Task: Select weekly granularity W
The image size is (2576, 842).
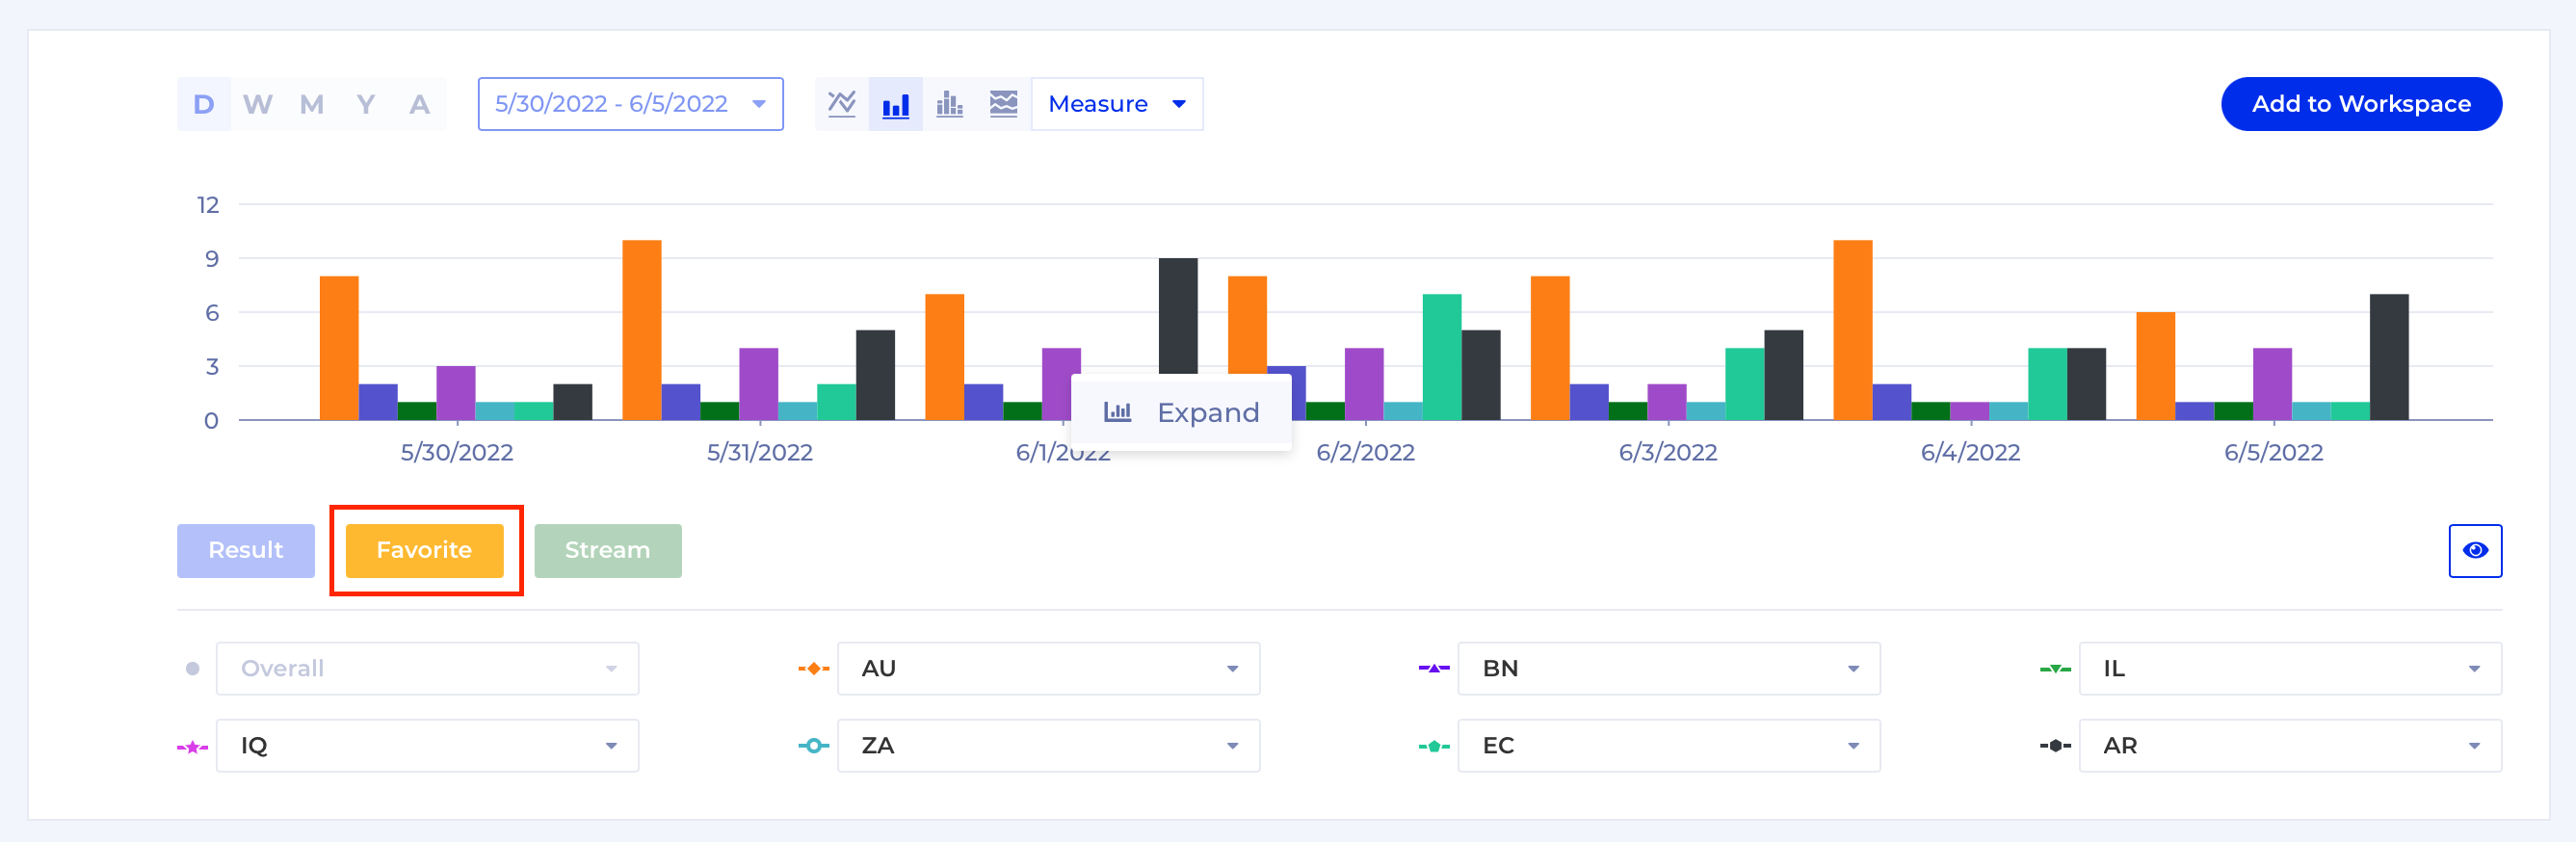Action: click(x=258, y=104)
